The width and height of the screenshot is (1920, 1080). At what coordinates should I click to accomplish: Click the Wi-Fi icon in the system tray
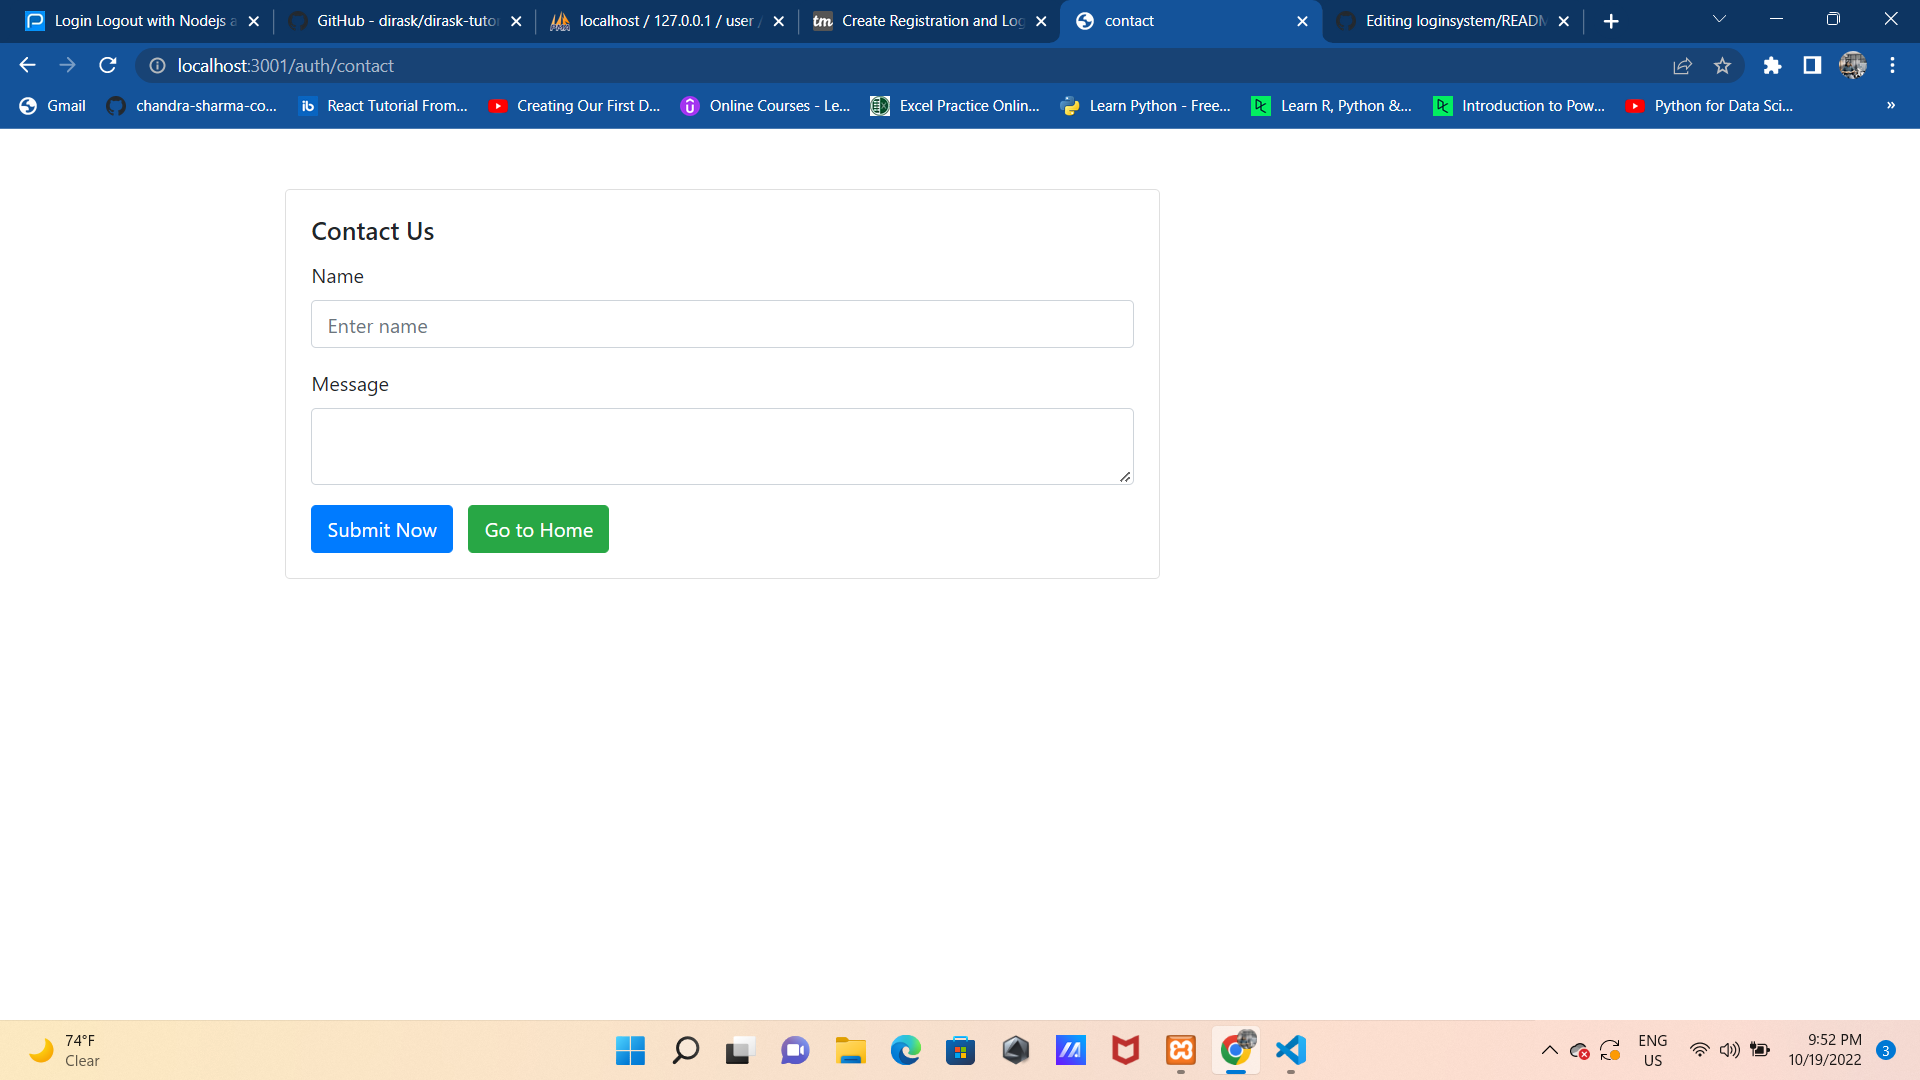pos(1700,1050)
